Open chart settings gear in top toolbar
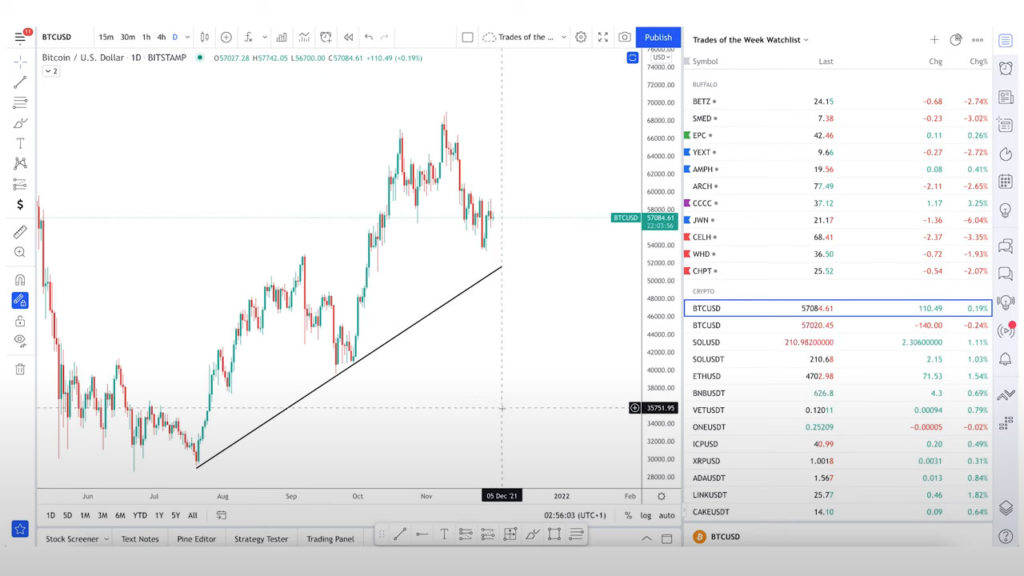1024x576 pixels. click(581, 37)
